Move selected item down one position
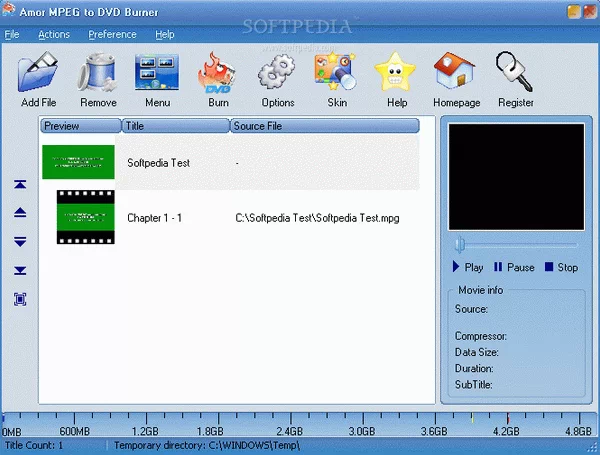600x455 pixels. [20, 241]
